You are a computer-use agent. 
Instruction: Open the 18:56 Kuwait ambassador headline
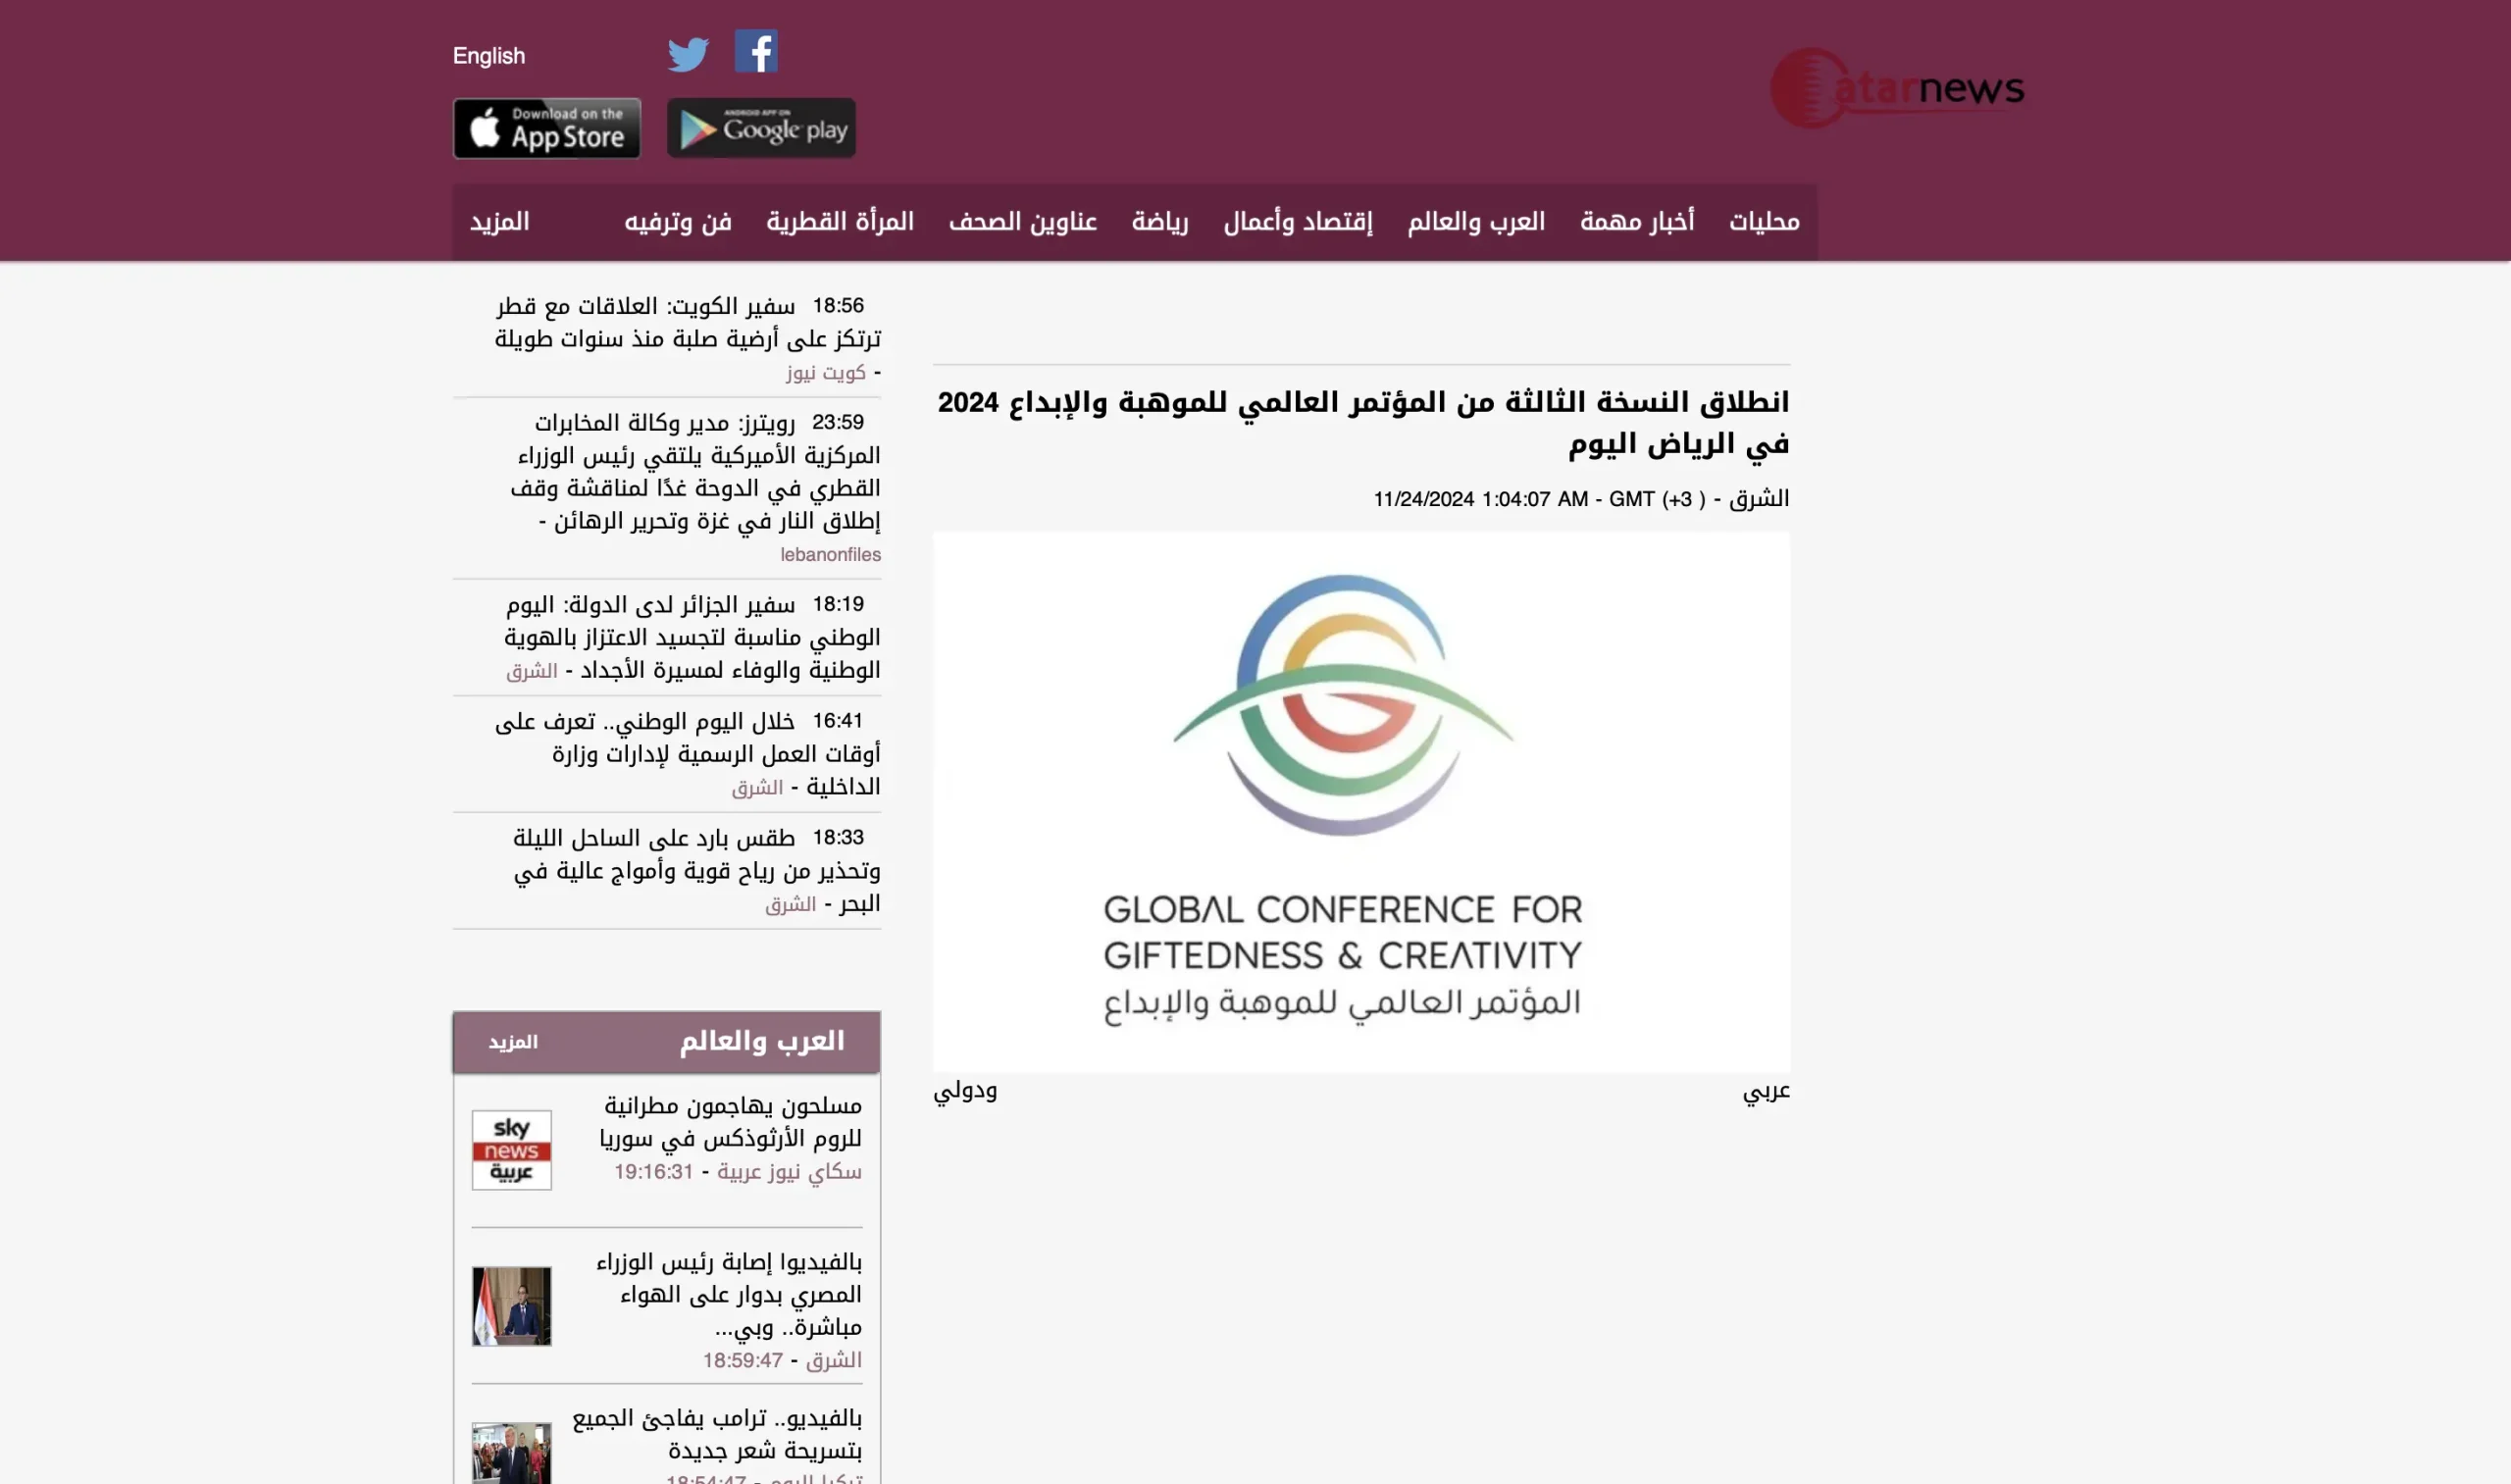coord(687,322)
